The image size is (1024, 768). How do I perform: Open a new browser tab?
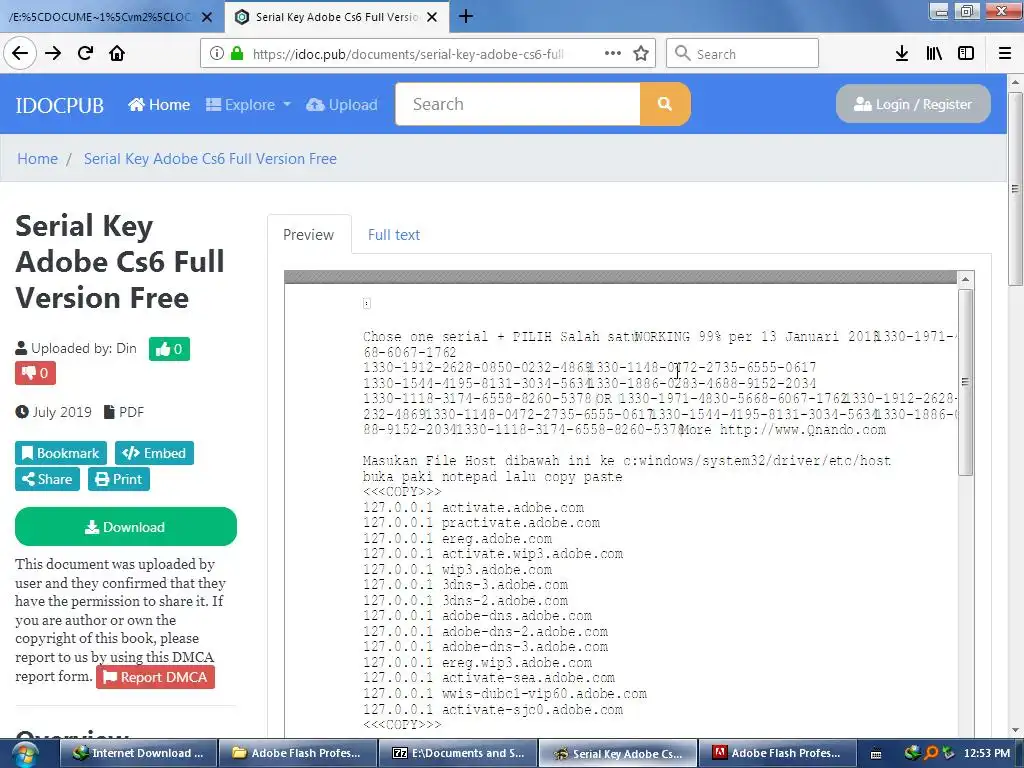click(x=466, y=16)
